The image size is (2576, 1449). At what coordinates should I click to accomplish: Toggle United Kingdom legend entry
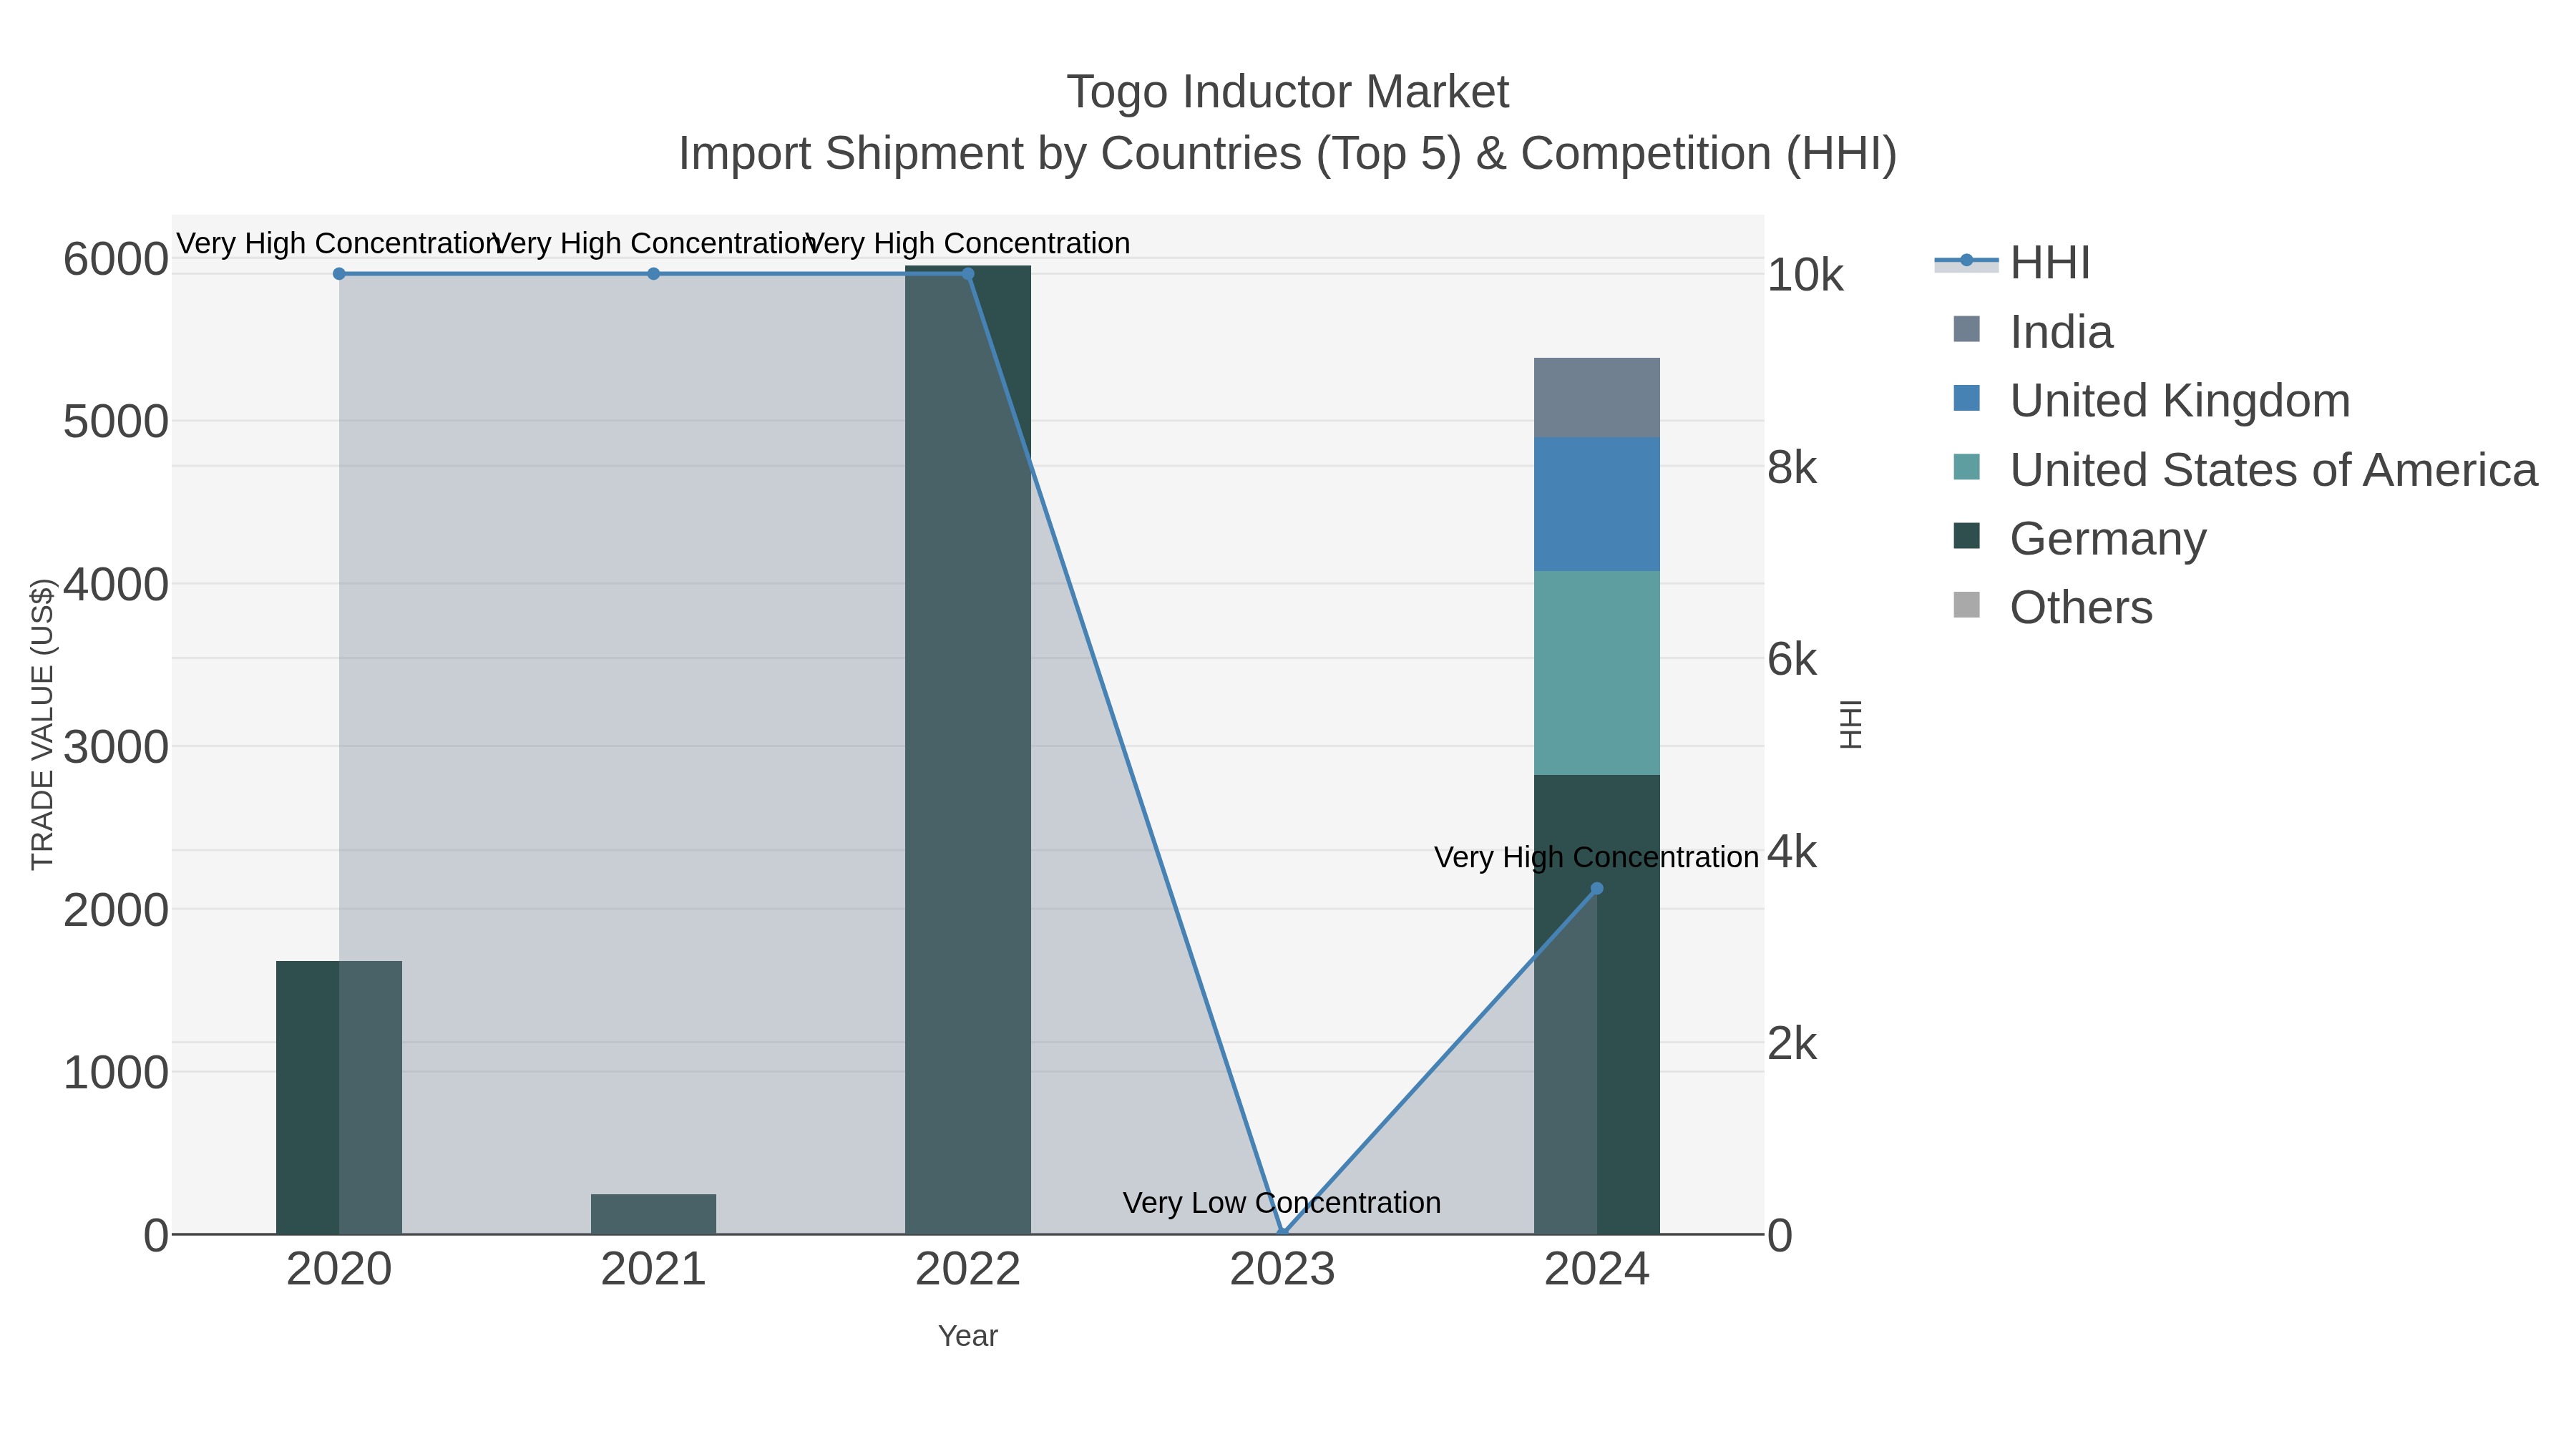click(2151, 401)
